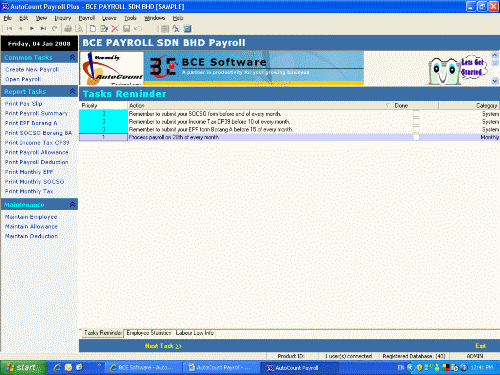500x375 pixels.
Task: Click the Print EPF Borang A link
Action: point(31,123)
